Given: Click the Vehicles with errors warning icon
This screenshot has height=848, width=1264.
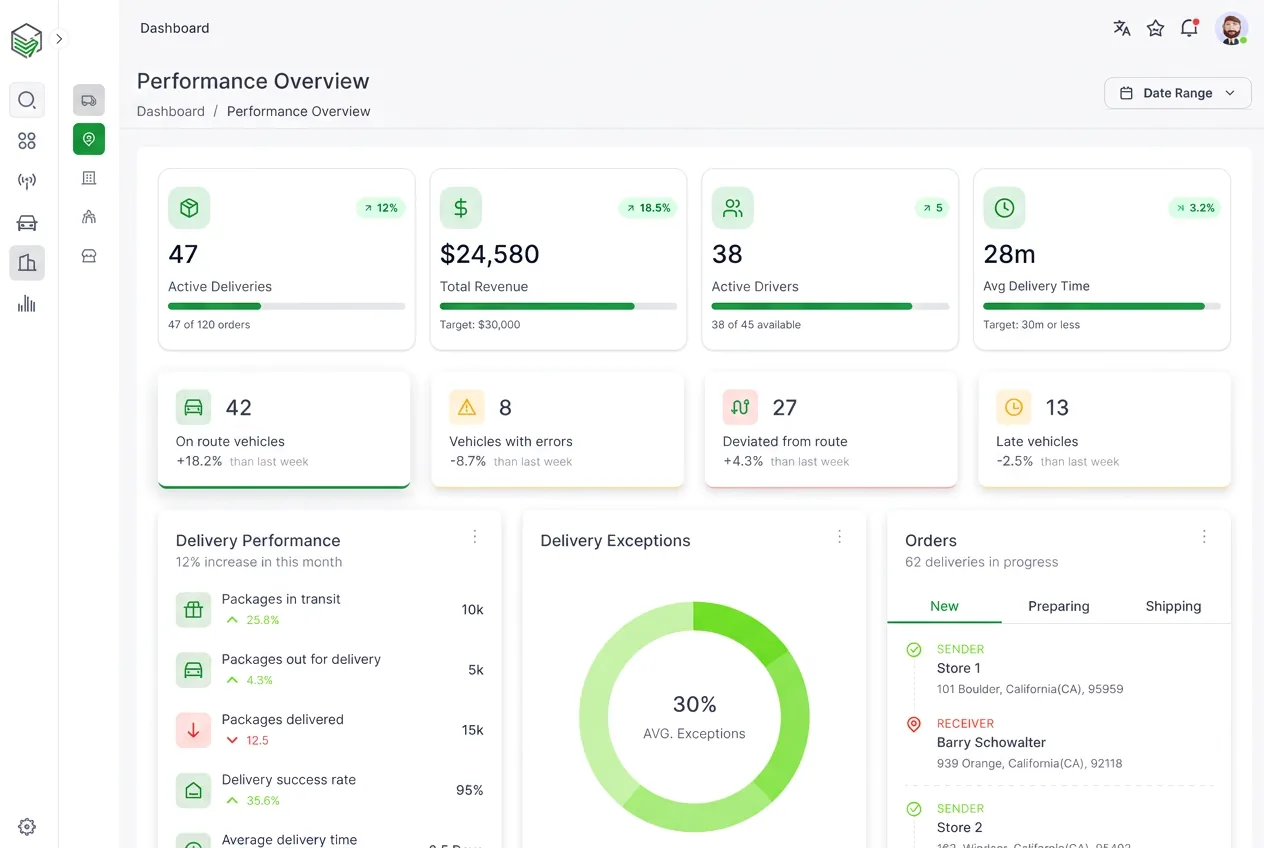Looking at the screenshot, I should [x=467, y=407].
